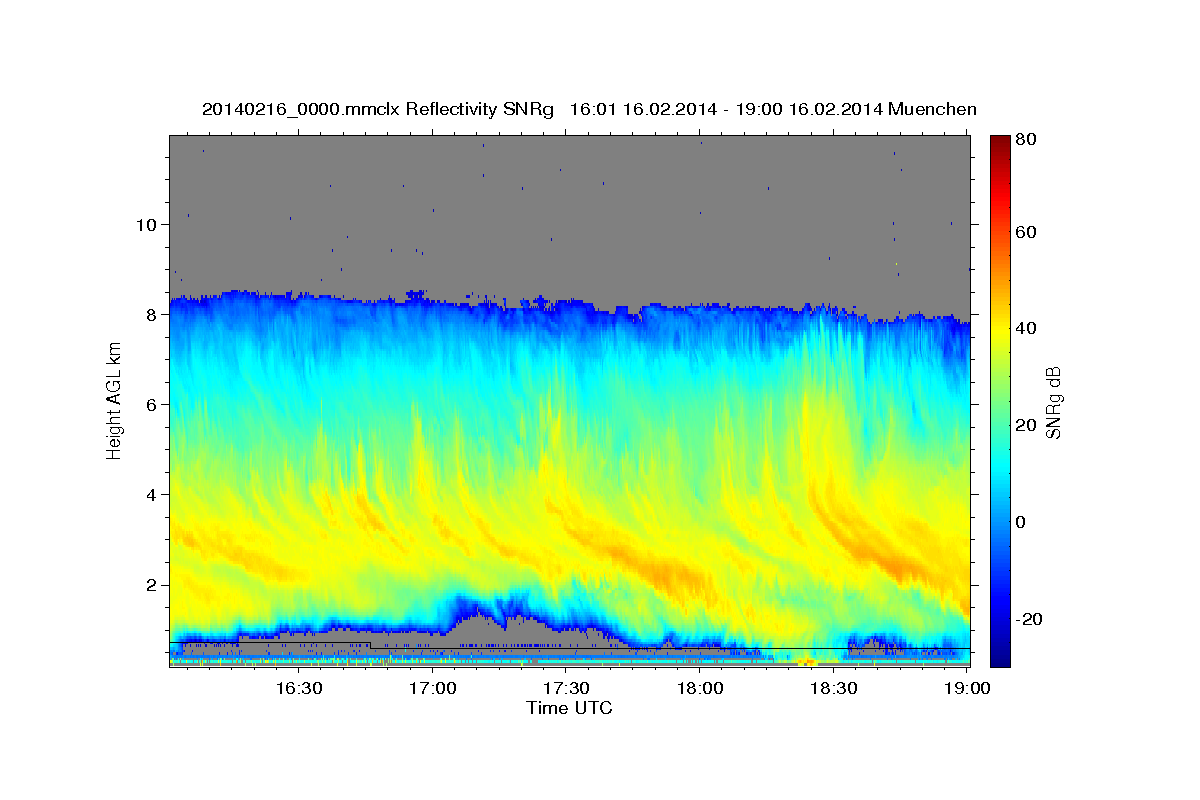
Task: Click the height tick label 10
Action: pos(147,224)
